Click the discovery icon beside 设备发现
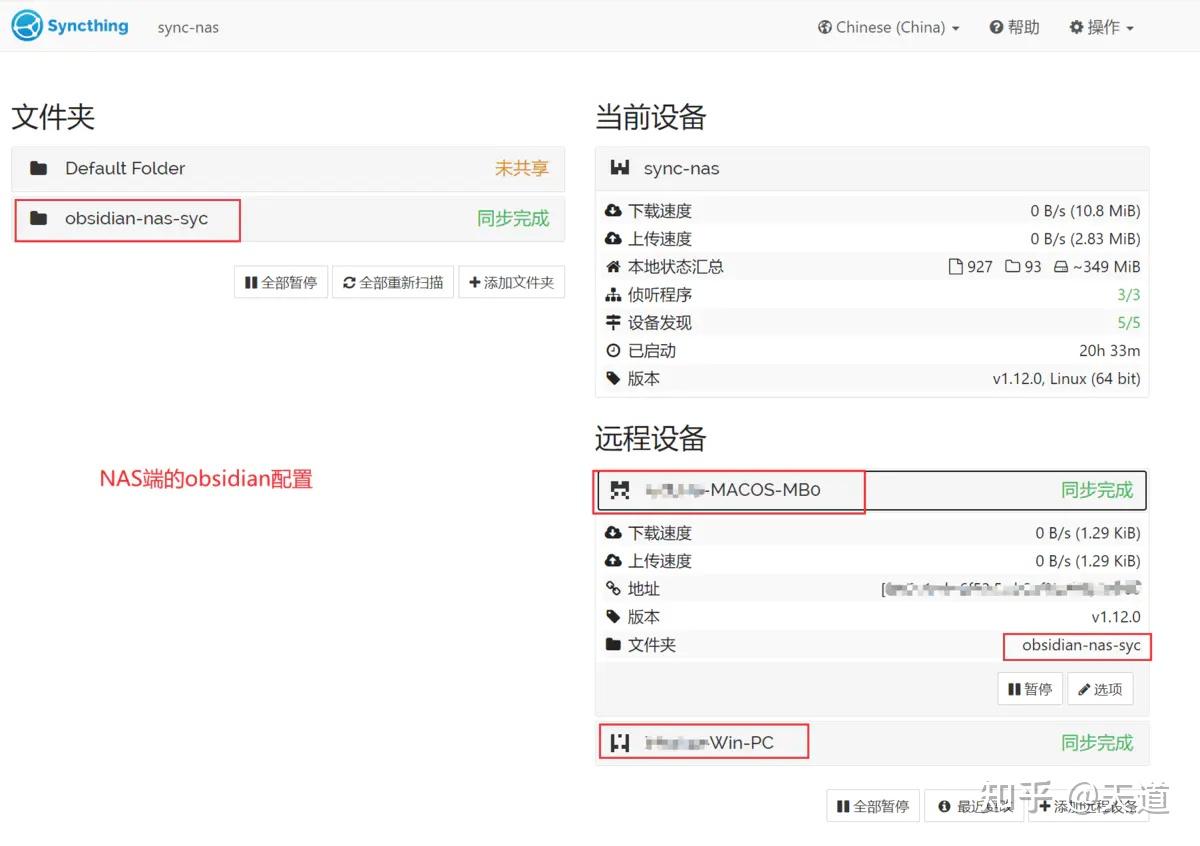This screenshot has width=1200, height=846. point(613,322)
